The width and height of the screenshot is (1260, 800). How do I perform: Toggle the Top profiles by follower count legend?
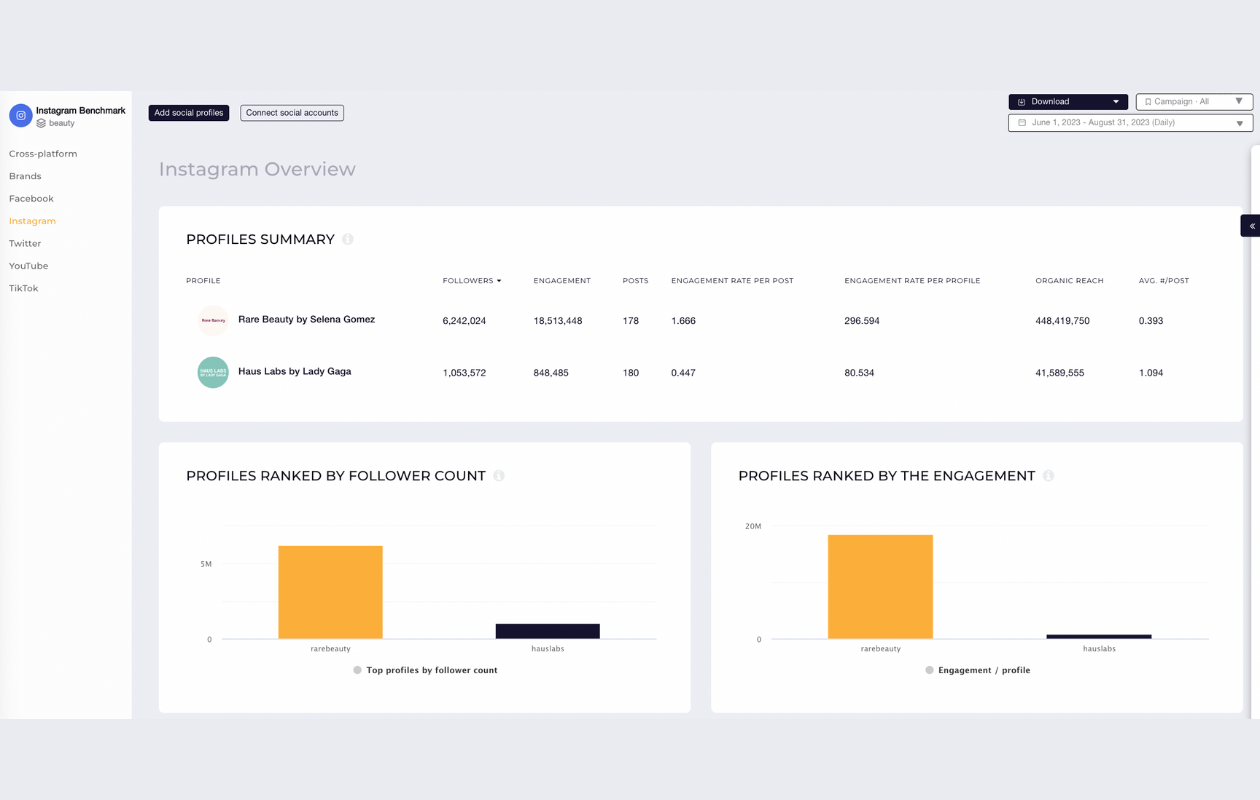click(425, 670)
